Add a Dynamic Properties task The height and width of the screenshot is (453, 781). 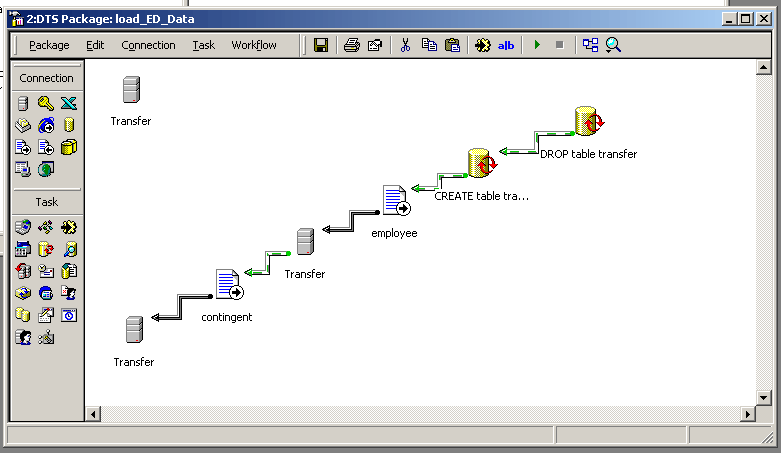pos(46,337)
